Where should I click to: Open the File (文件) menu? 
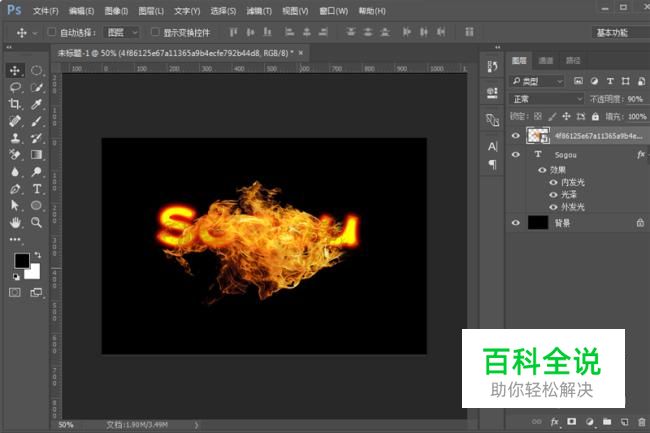point(46,11)
